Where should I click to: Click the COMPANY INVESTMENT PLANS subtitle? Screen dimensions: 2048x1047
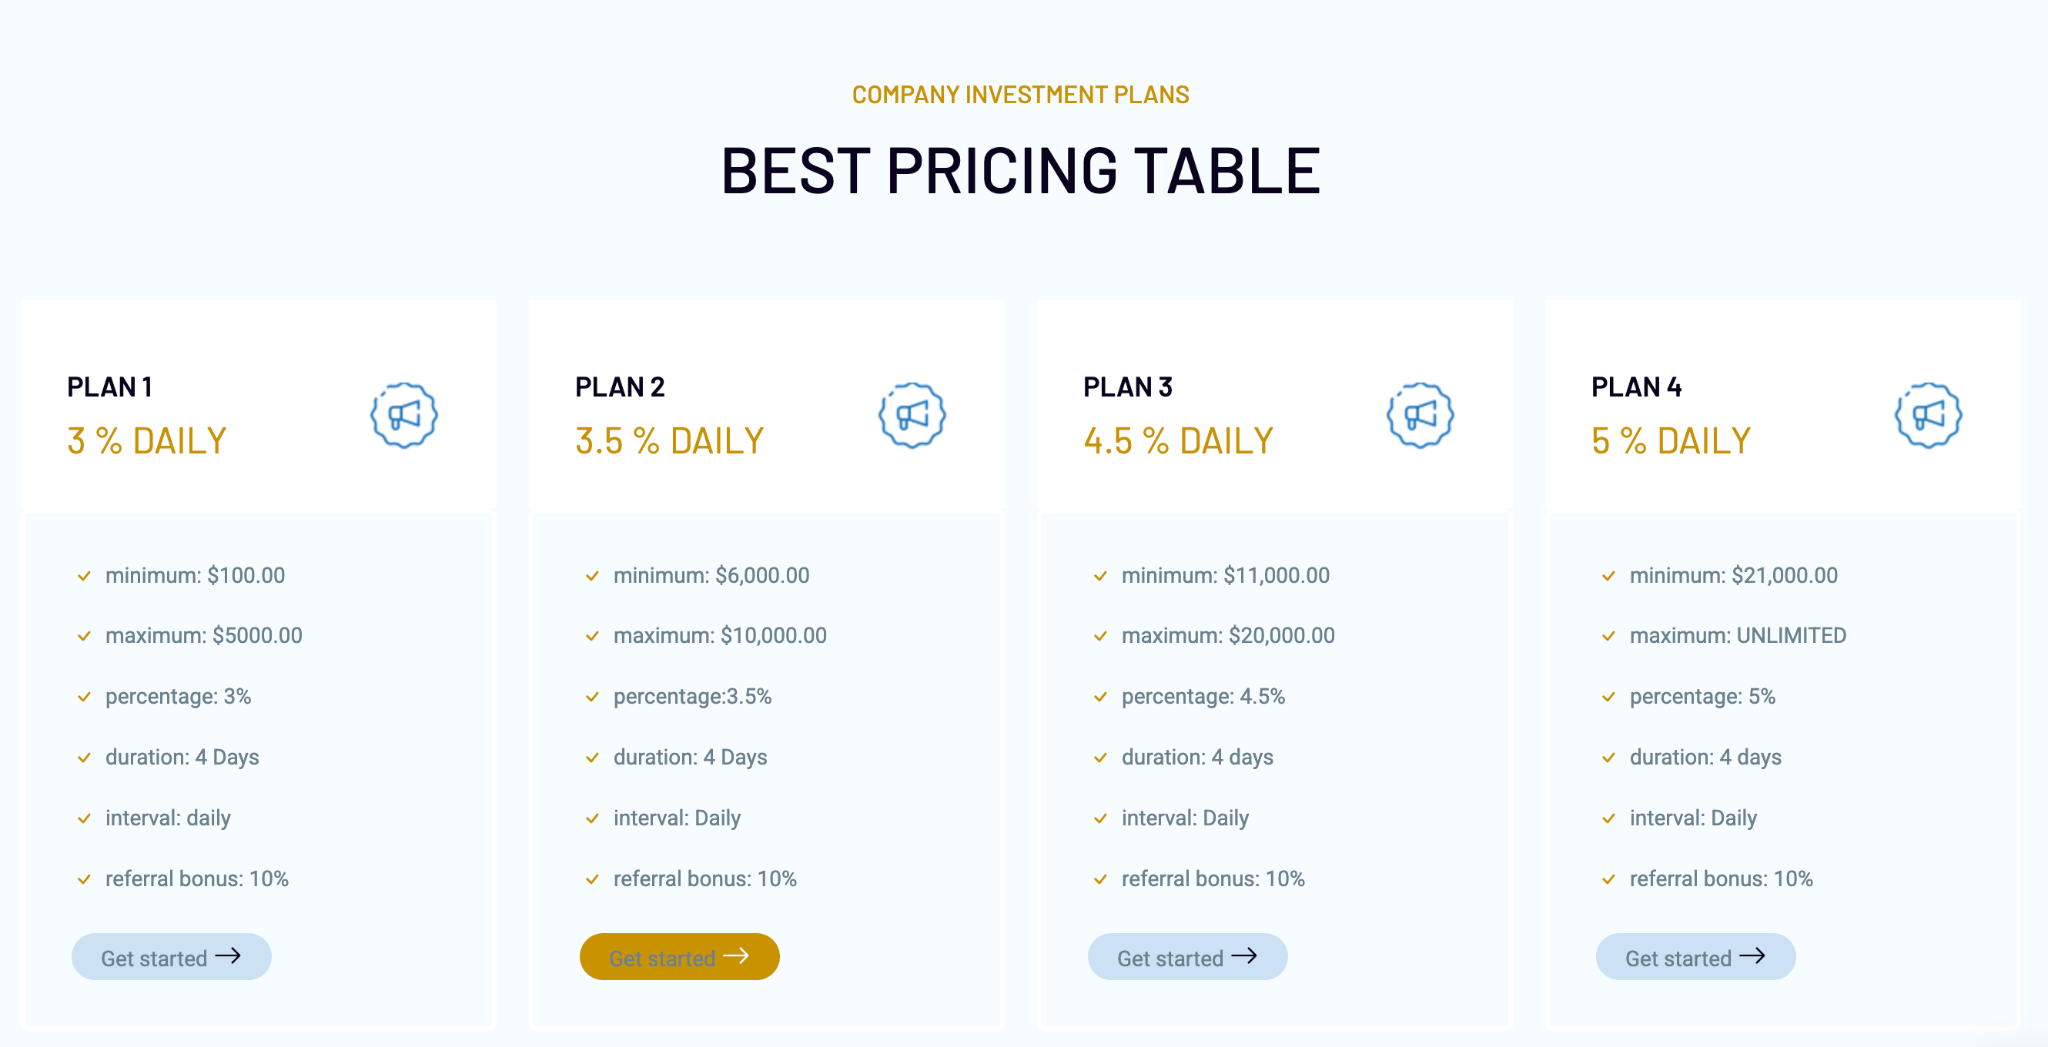click(x=1021, y=95)
